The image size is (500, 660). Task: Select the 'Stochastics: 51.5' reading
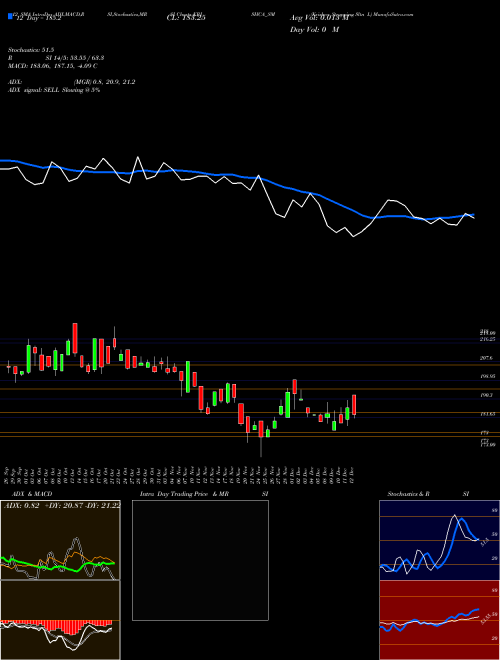[x=31, y=50]
